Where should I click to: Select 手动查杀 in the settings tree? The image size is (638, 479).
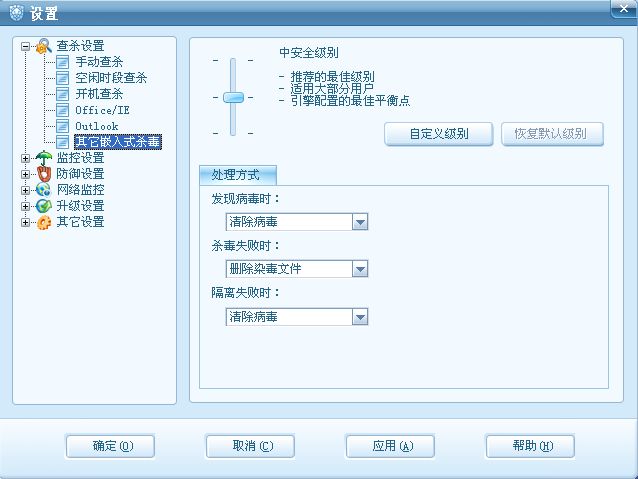pyautogui.click(x=99, y=62)
